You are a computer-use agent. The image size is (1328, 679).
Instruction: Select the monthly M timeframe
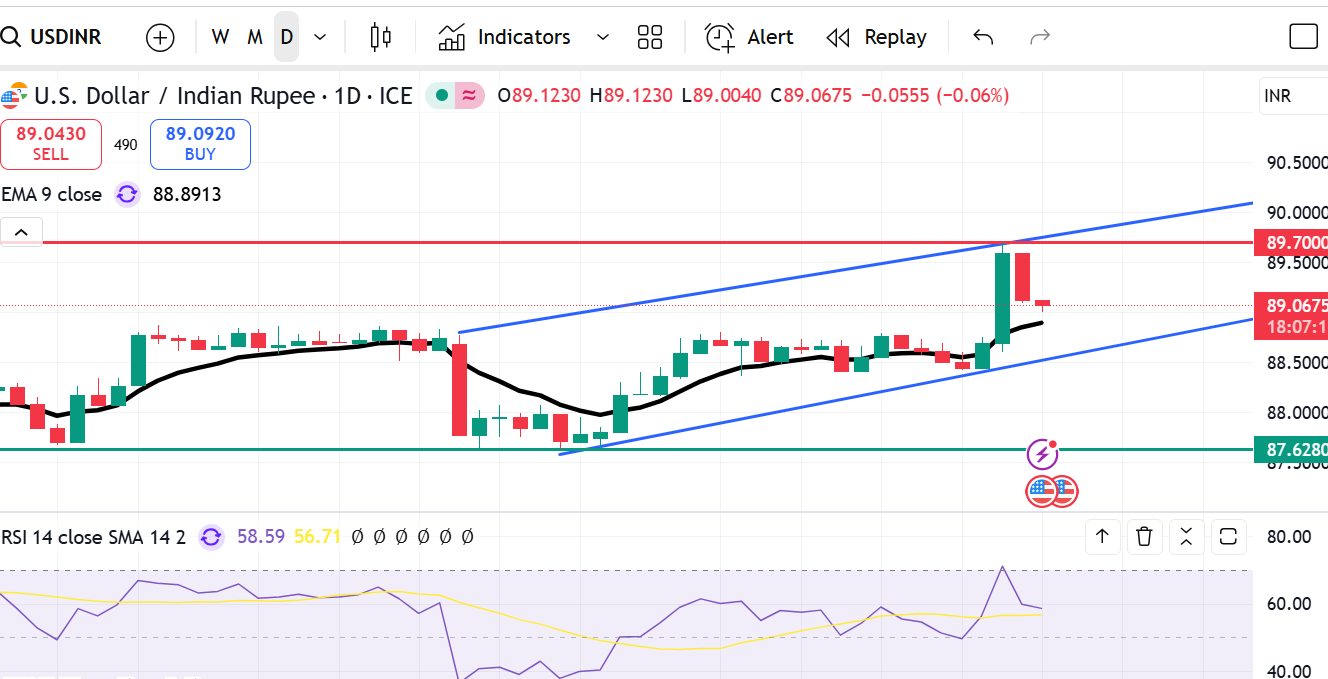coord(255,38)
